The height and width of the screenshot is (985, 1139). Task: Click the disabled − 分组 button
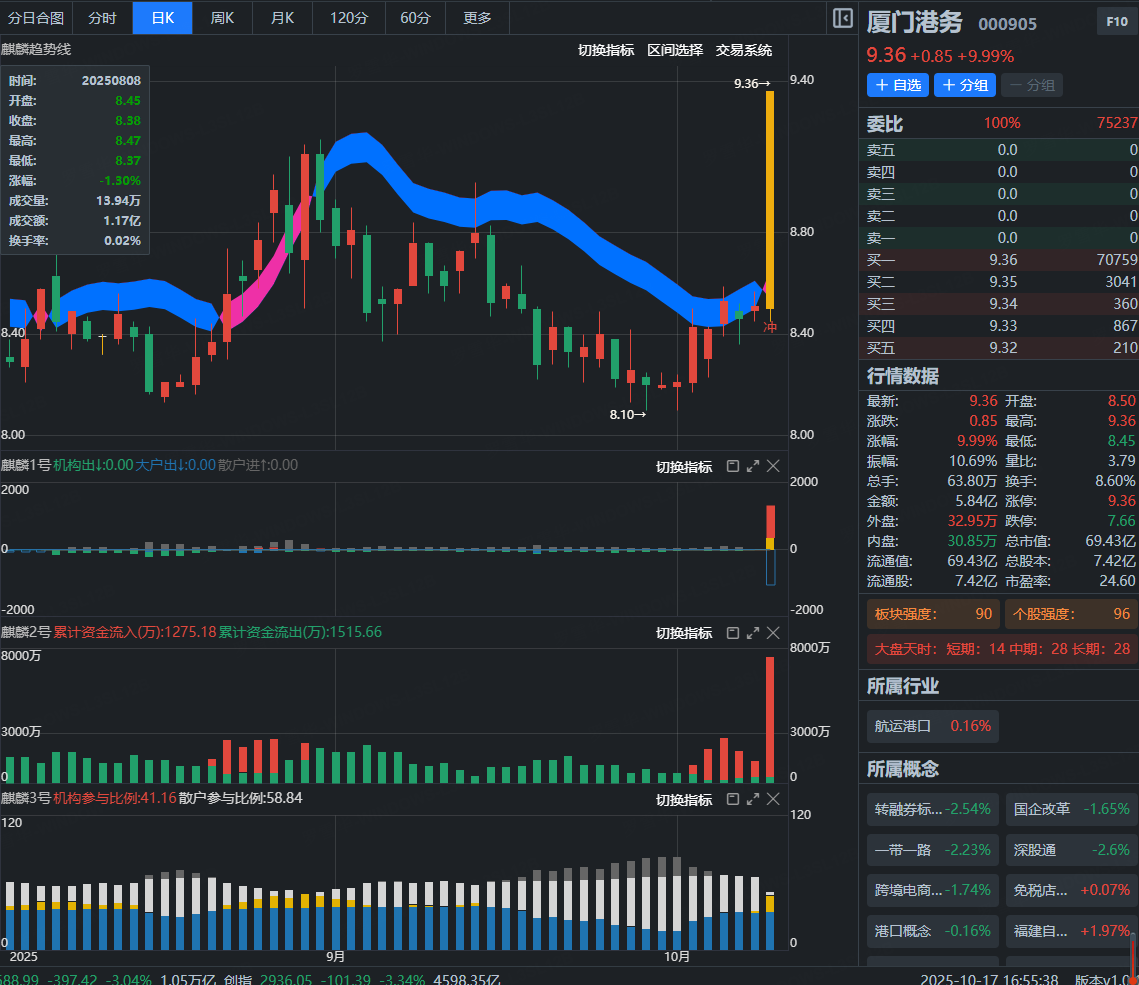coord(1032,85)
